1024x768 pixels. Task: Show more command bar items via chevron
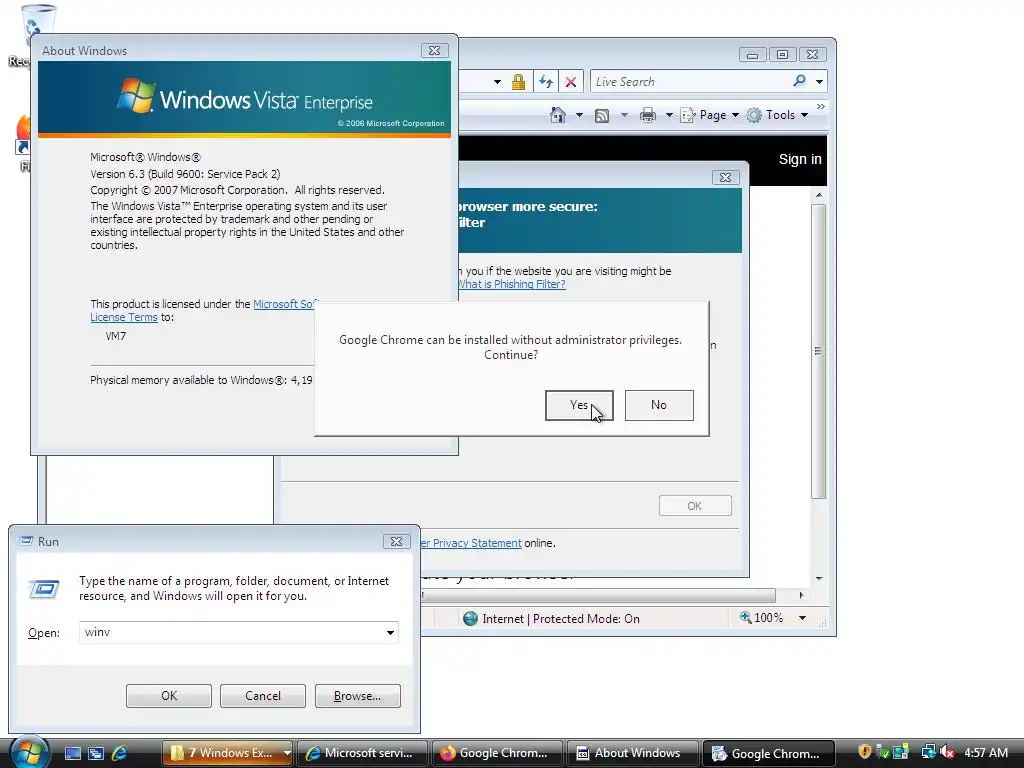tap(821, 106)
